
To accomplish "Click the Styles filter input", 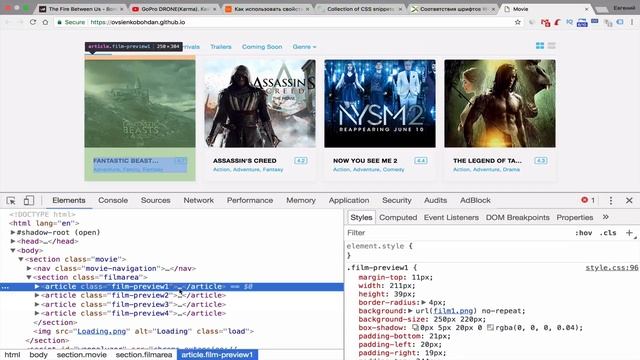I will click(x=457, y=233).
